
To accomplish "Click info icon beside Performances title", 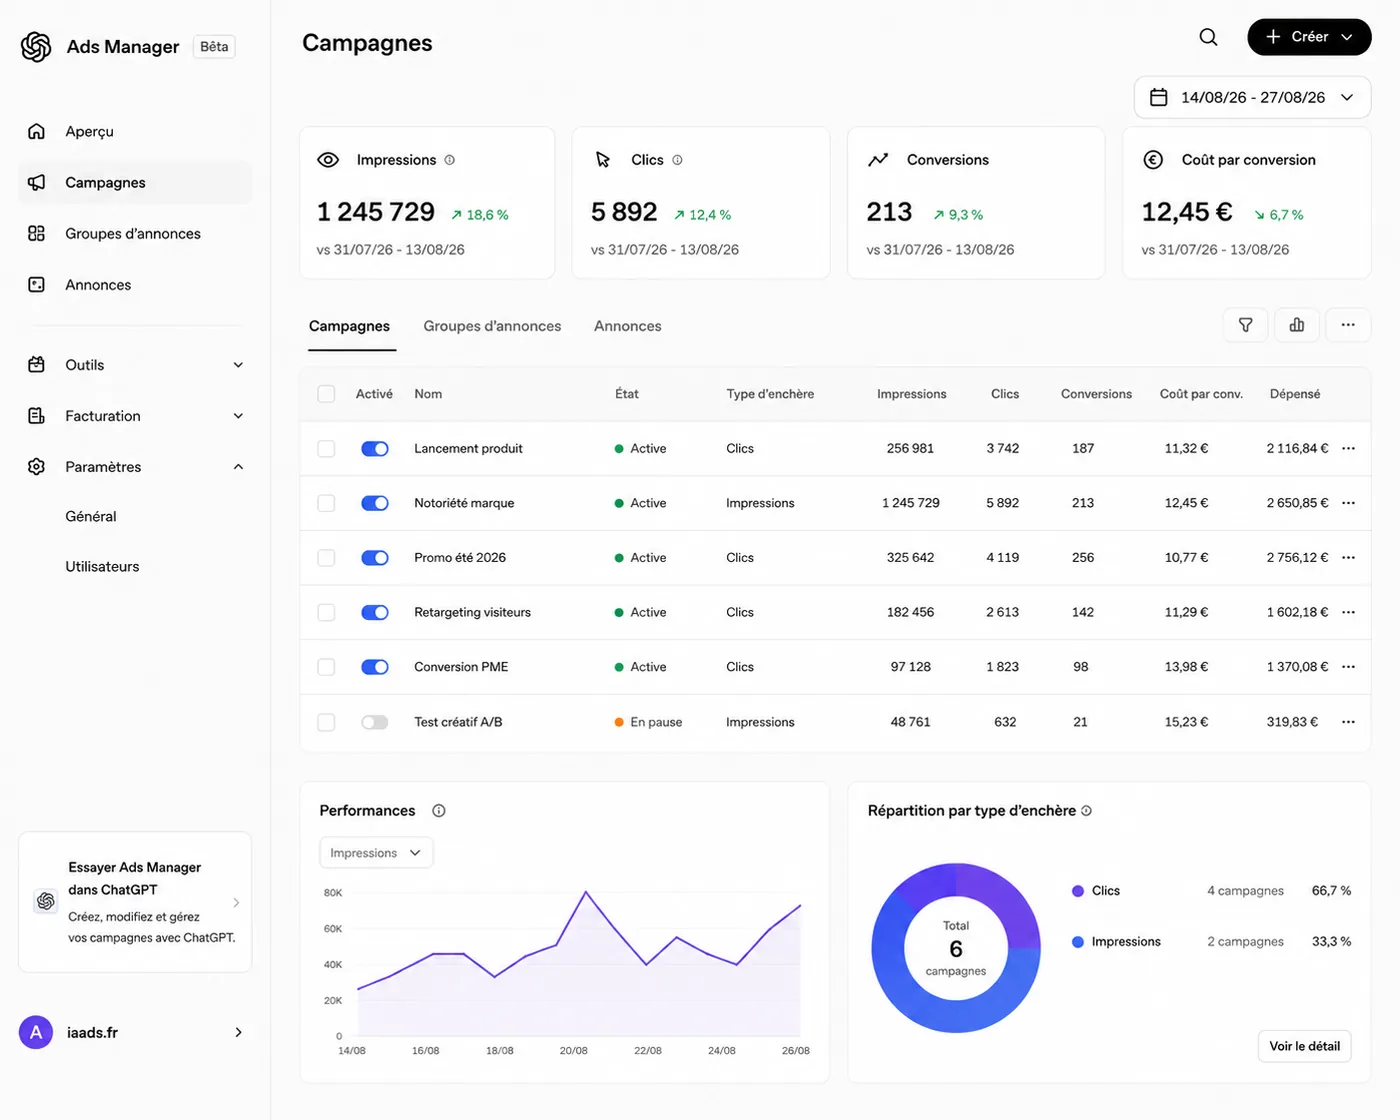I will 438,811.
